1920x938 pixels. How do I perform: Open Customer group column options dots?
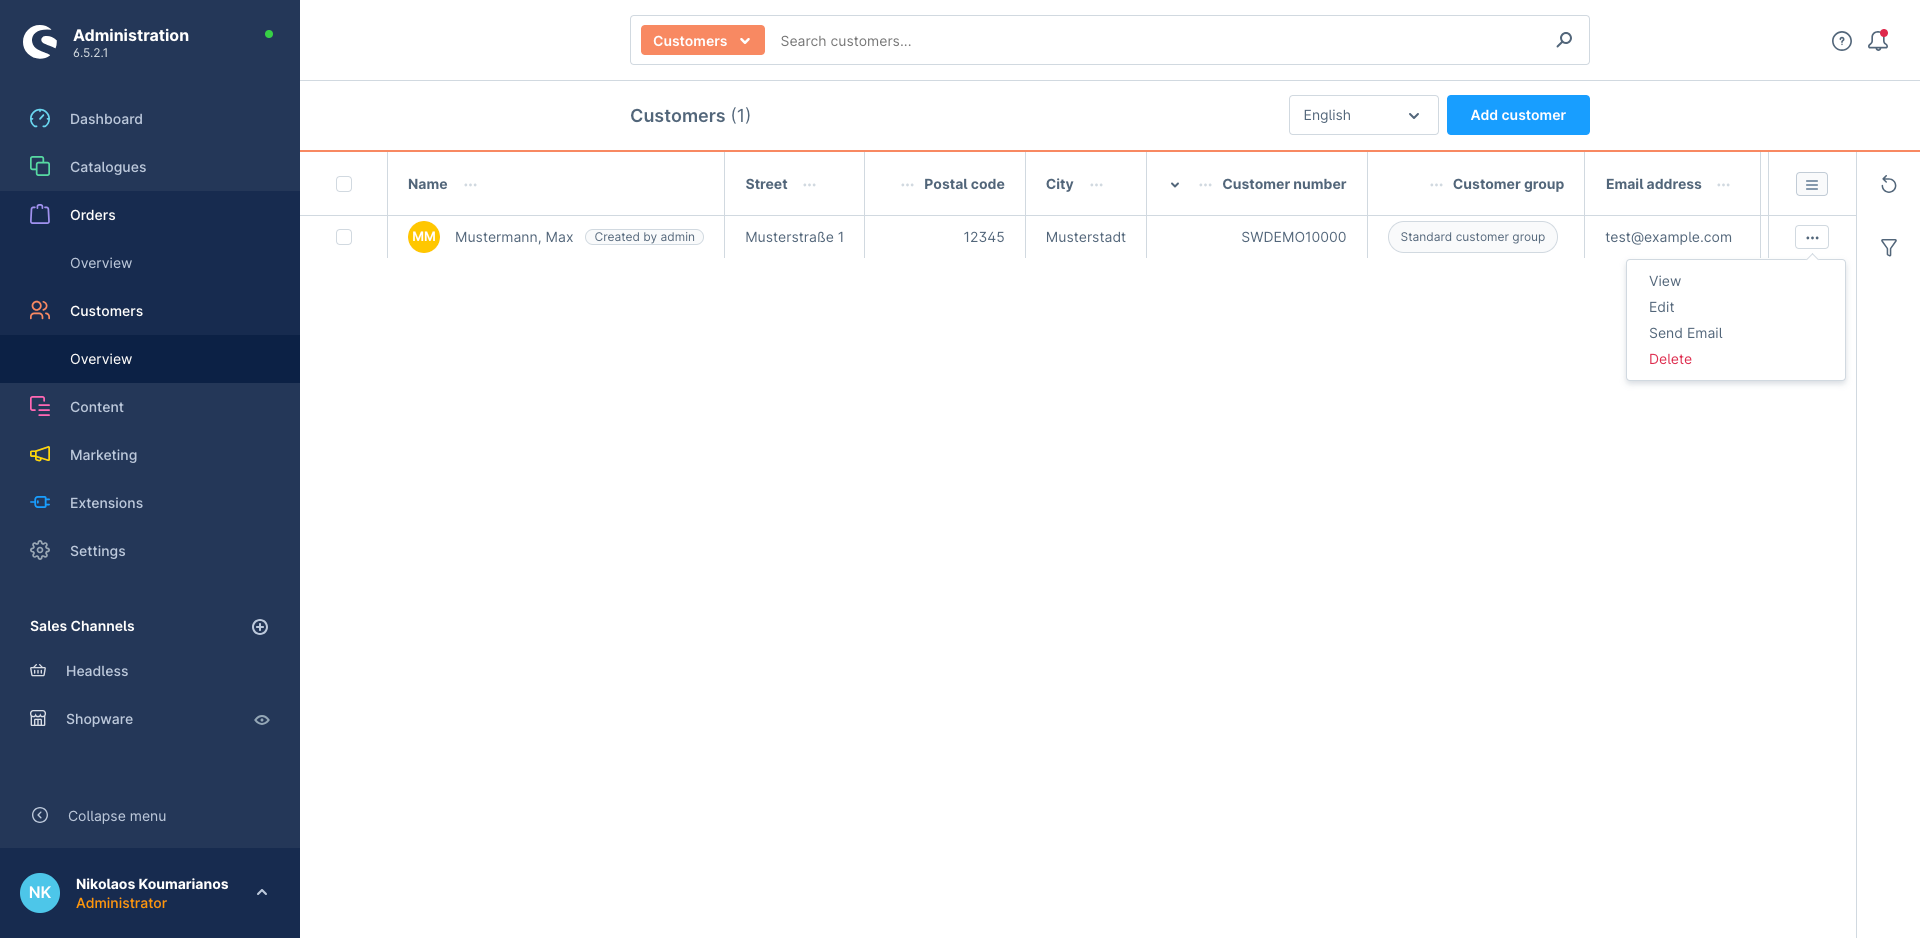click(1436, 185)
